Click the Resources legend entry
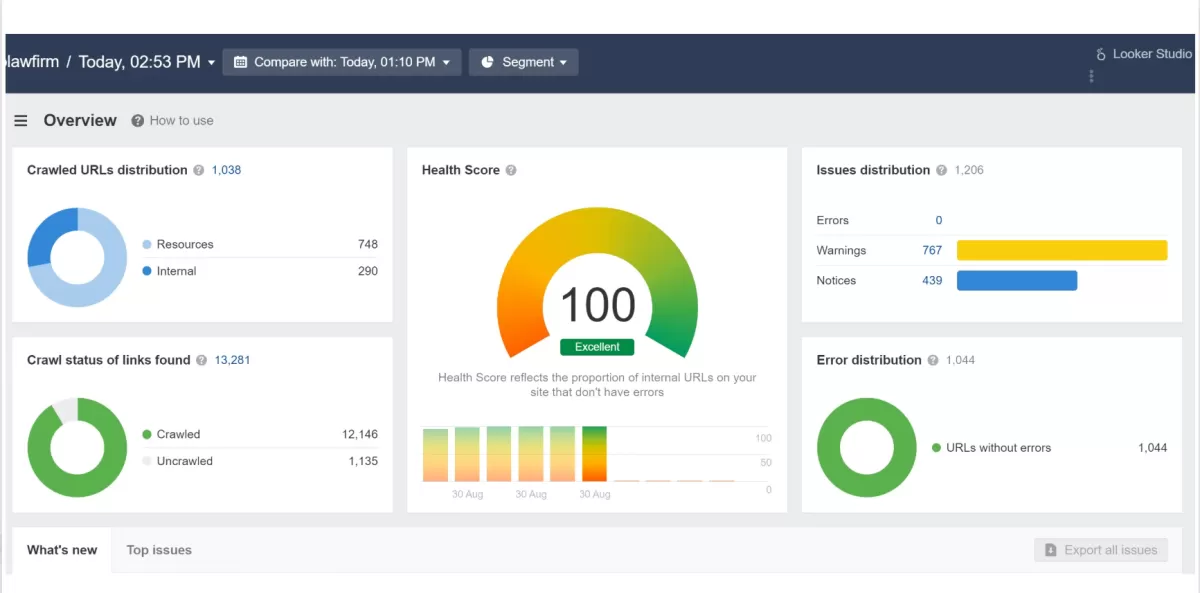The height and width of the screenshot is (593, 1200). tap(178, 244)
